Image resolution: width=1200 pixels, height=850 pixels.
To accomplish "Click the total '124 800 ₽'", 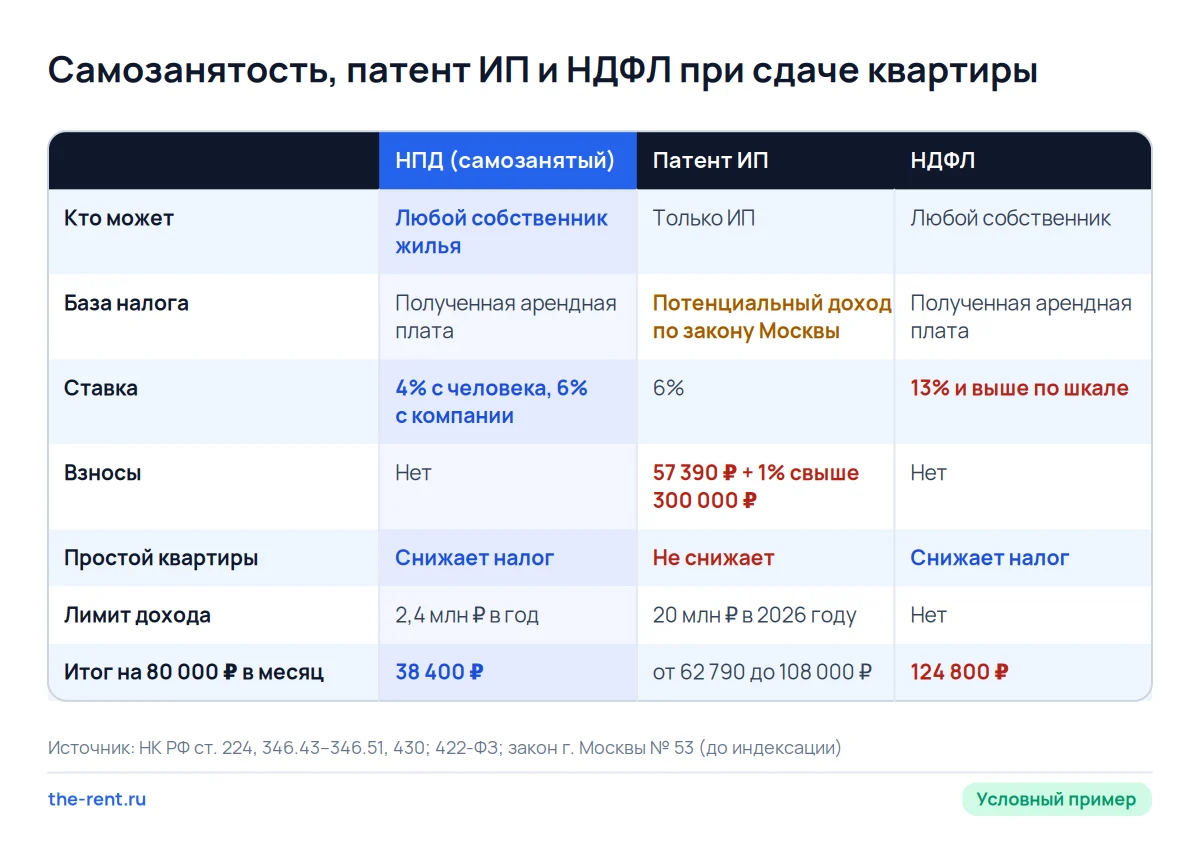I will click(959, 672).
